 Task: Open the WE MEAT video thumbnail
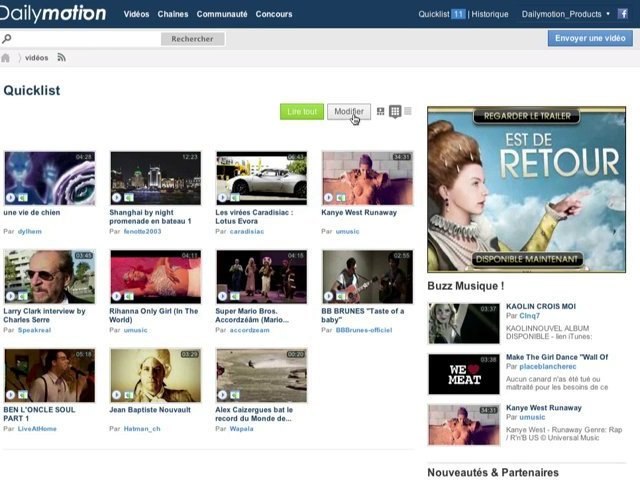tap(464, 374)
